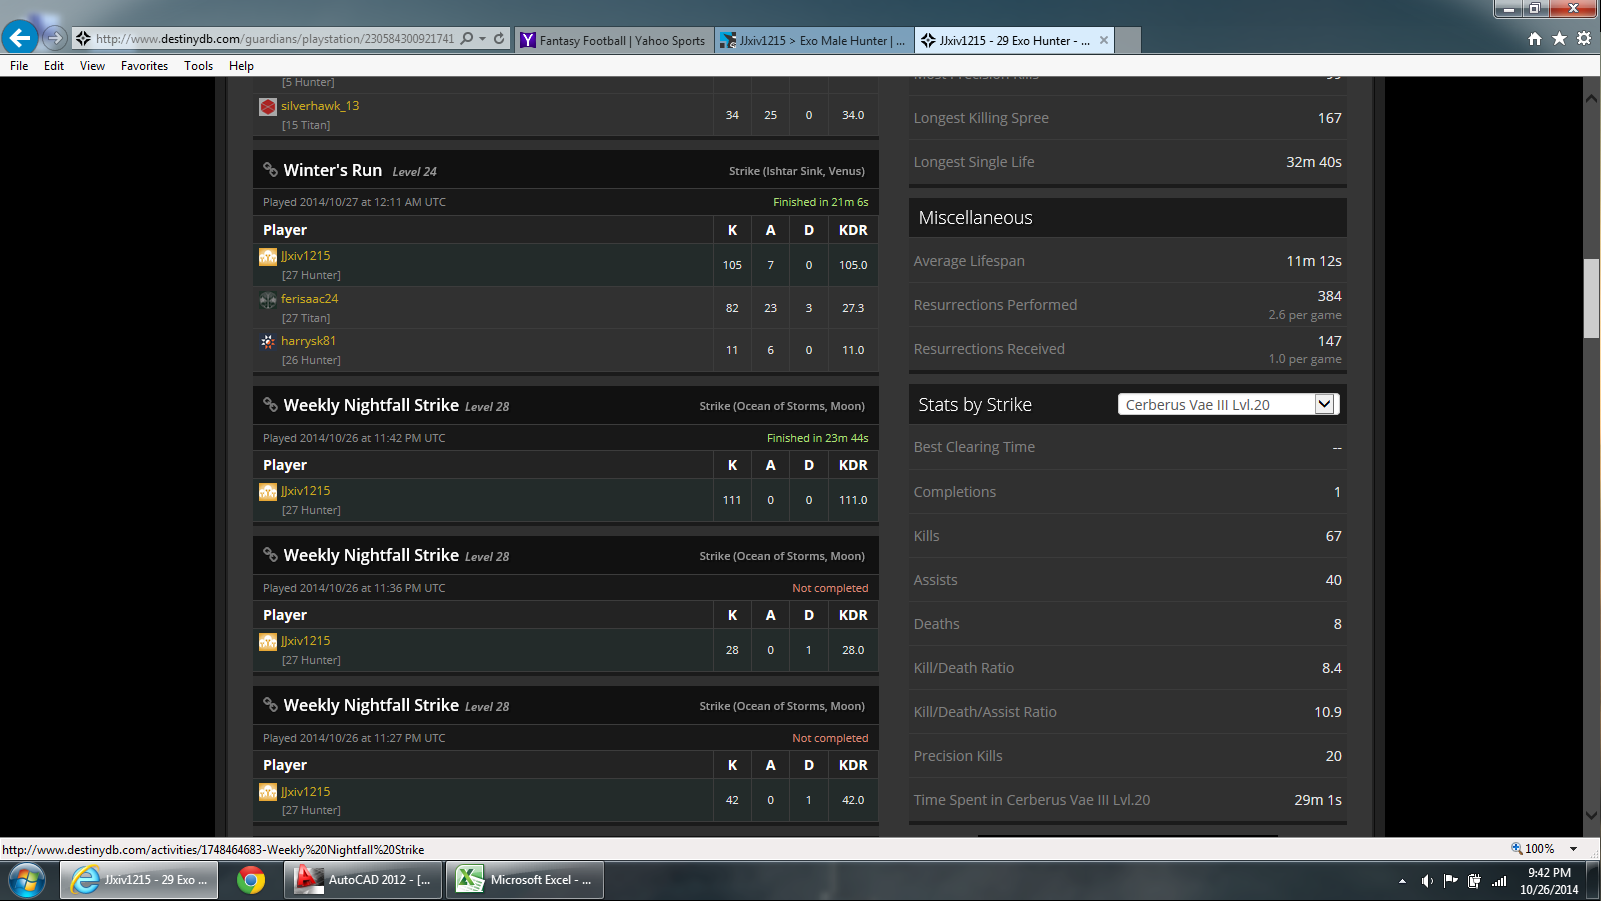The height and width of the screenshot is (901, 1601).
Task: Open harrysk81 player profile link
Action: click(x=308, y=341)
